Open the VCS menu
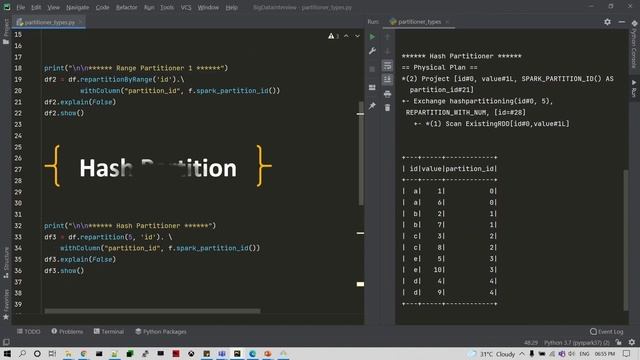Image resolution: width=640 pixels, height=360 pixels. pos(186,7)
